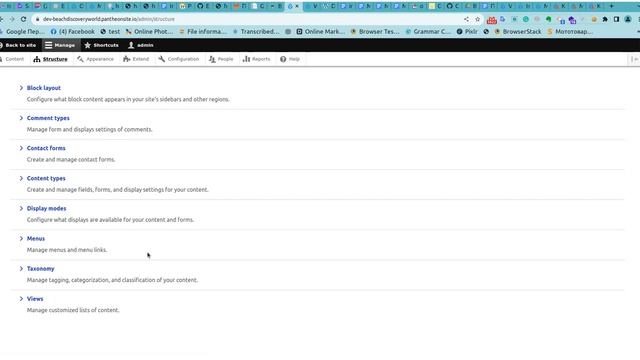Bookmark this page with star icon
Image resolution: width=640 pixels, height=360 pixels.
click(x=478, y=19)
